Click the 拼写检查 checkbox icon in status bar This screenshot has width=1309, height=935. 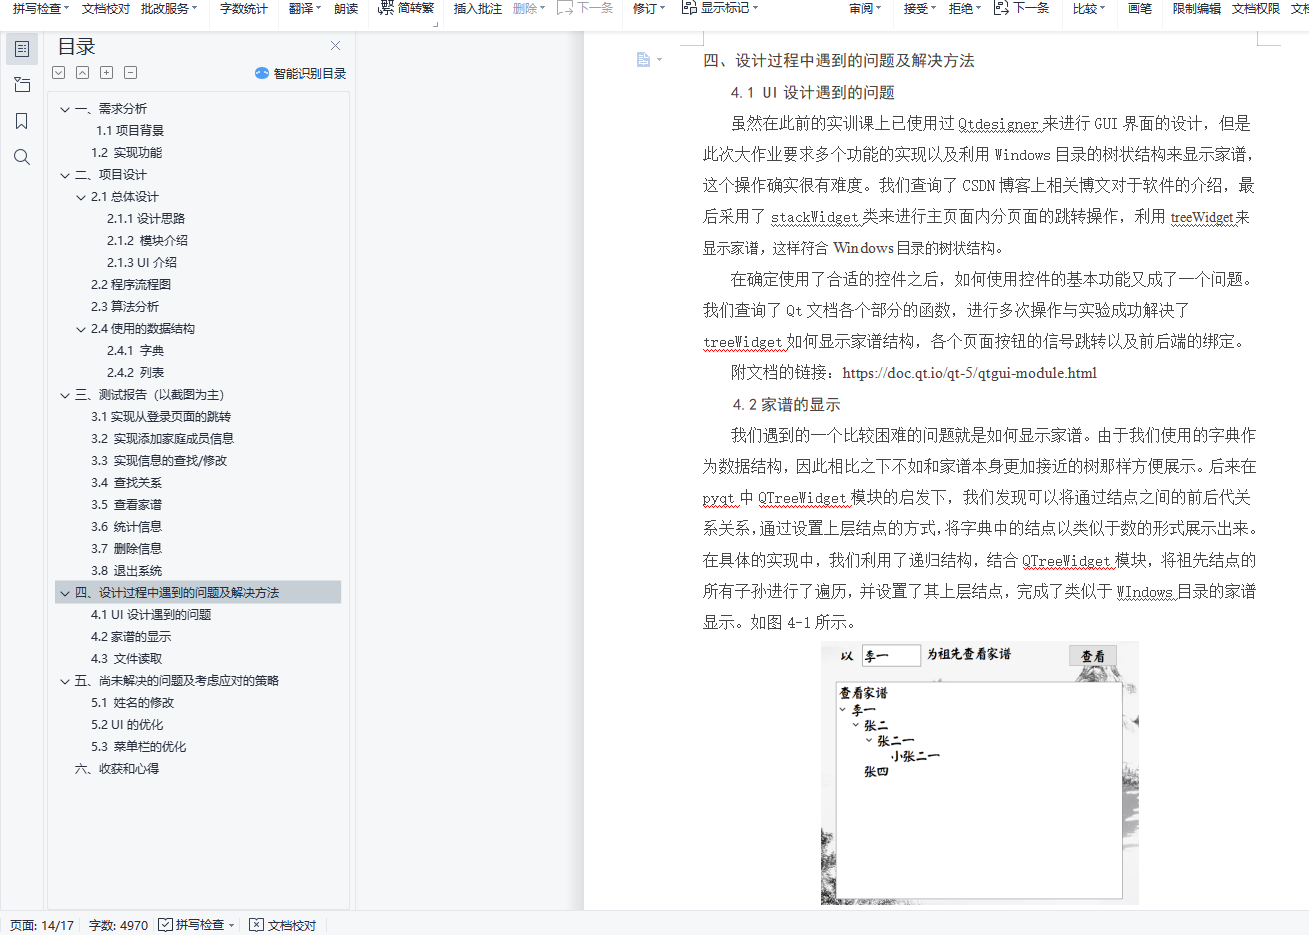pyautogui.click(x=166, y=925)
